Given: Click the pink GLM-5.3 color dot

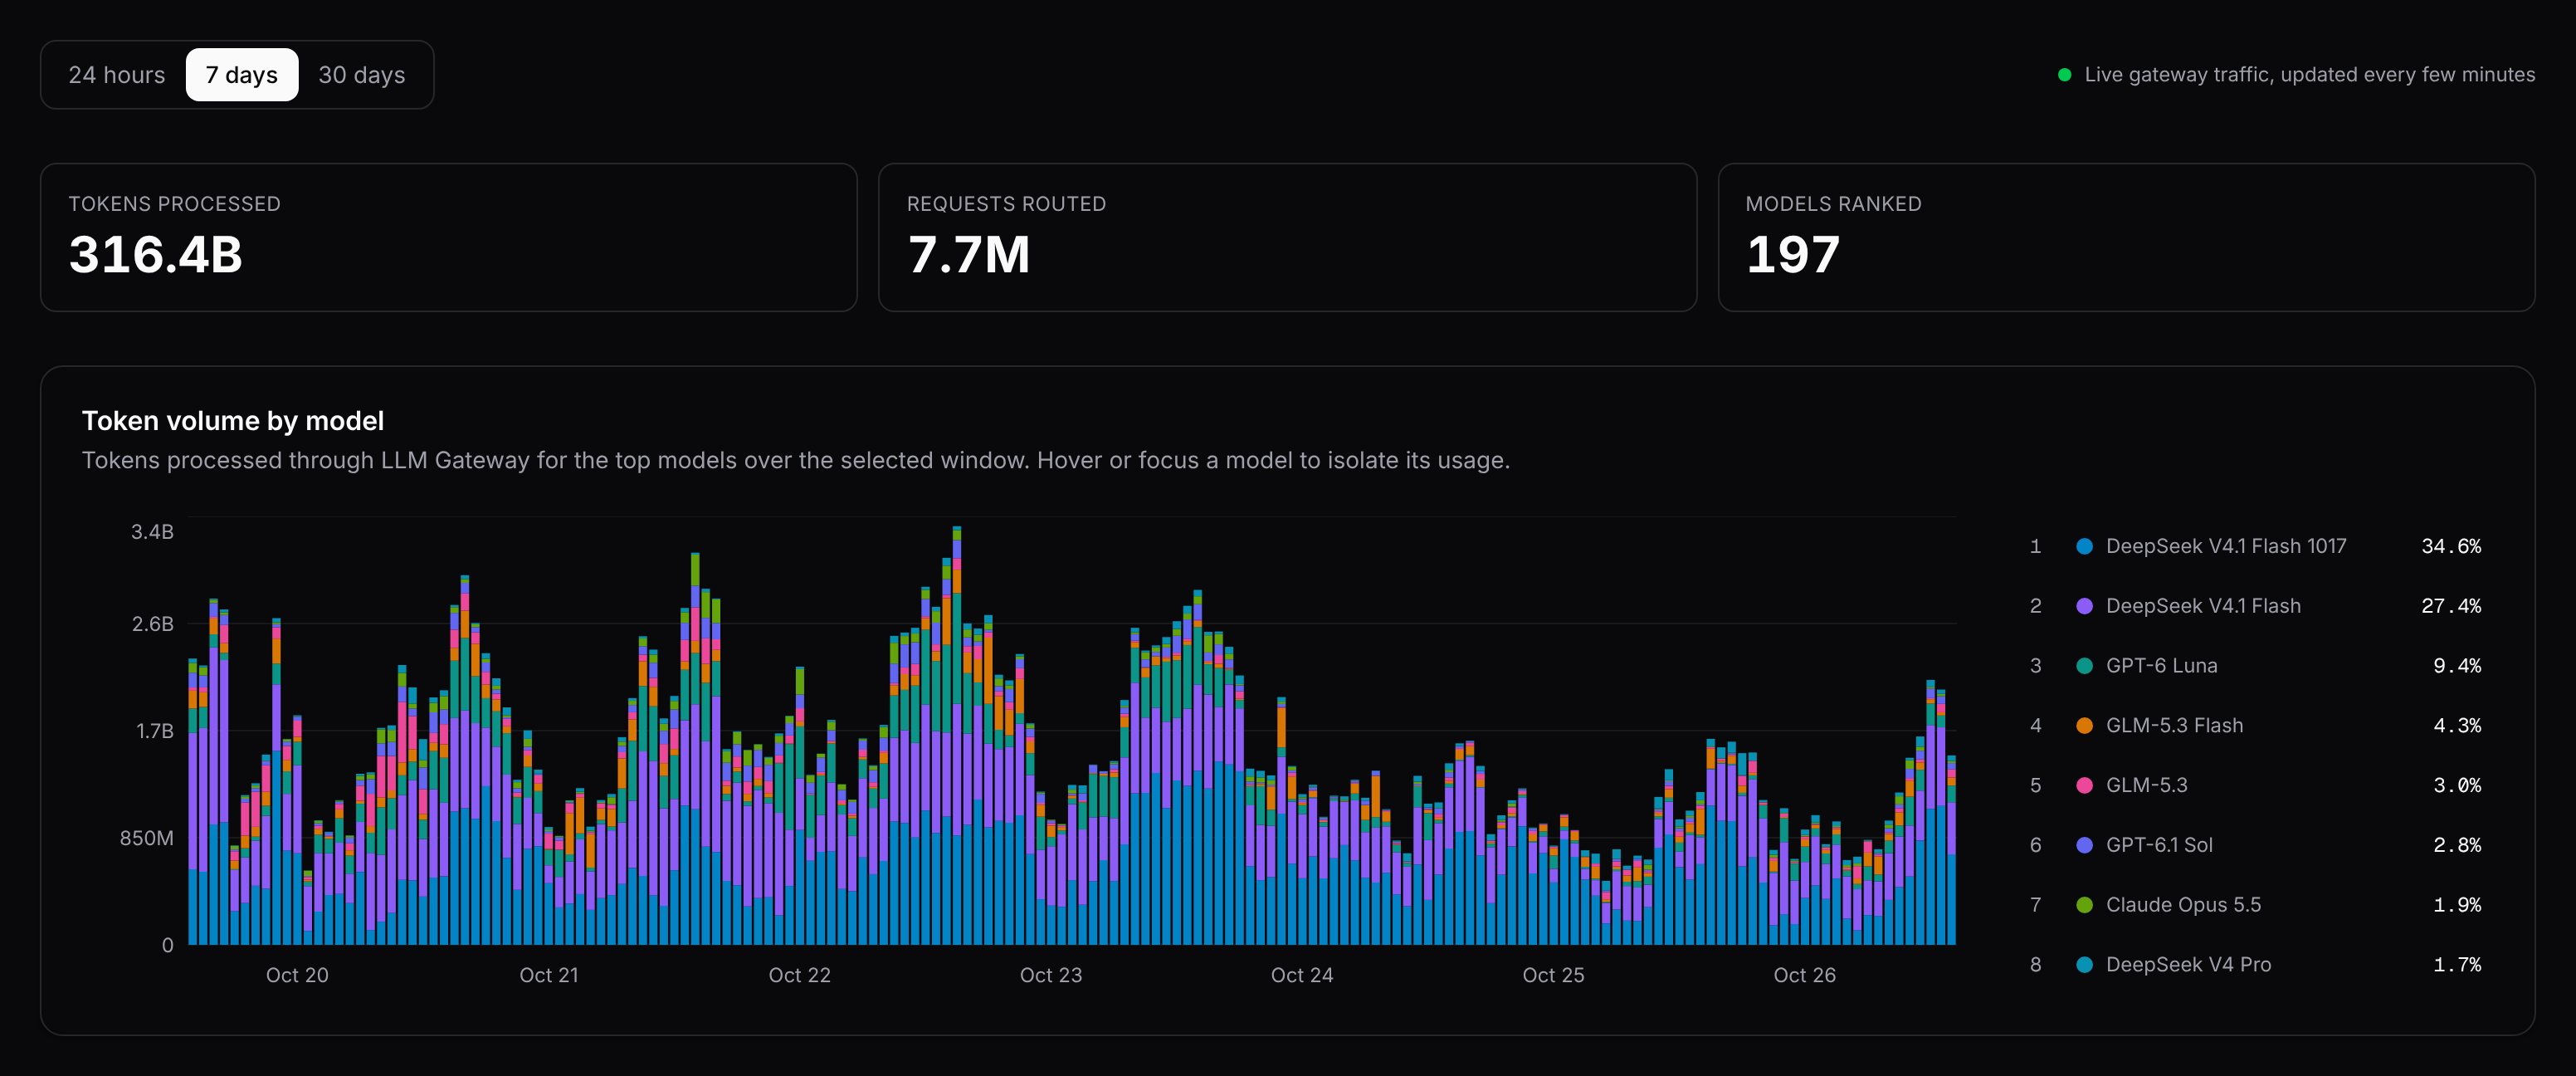Looking at the screenshot, I should click(x=2084, y=786).
